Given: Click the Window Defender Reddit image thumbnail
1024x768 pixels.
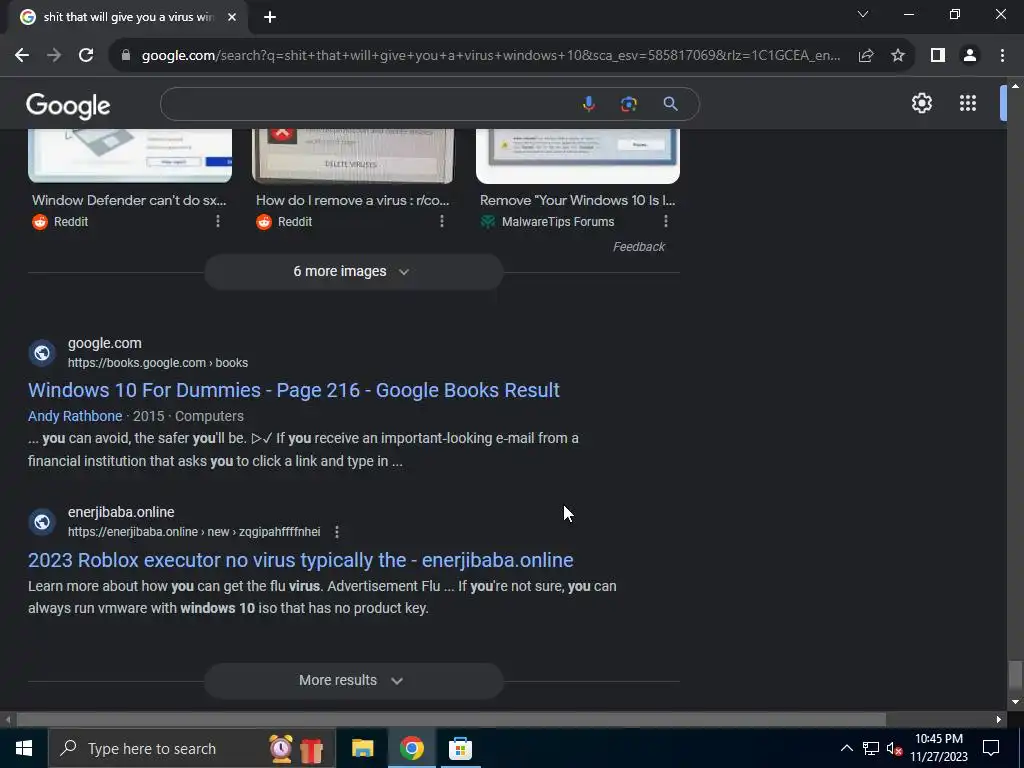Looking at the screenshot, I should [x=130, y=155].
